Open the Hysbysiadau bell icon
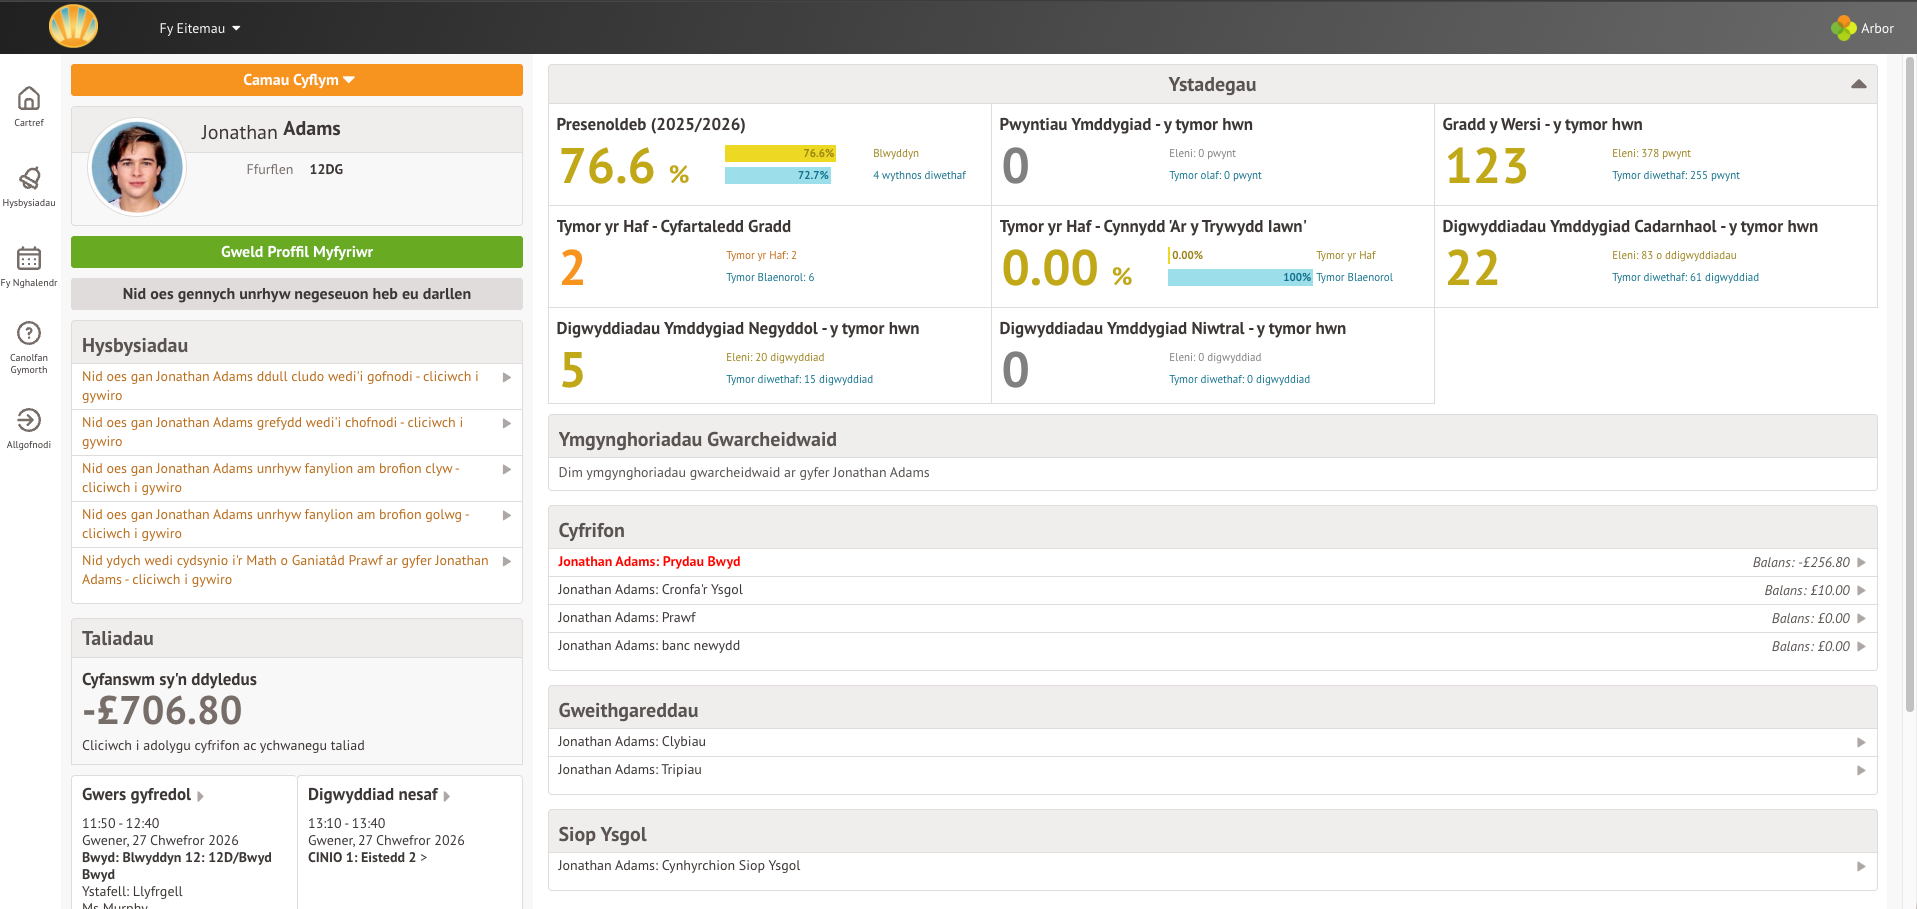The image size is (1917, 909). [29, 179]
